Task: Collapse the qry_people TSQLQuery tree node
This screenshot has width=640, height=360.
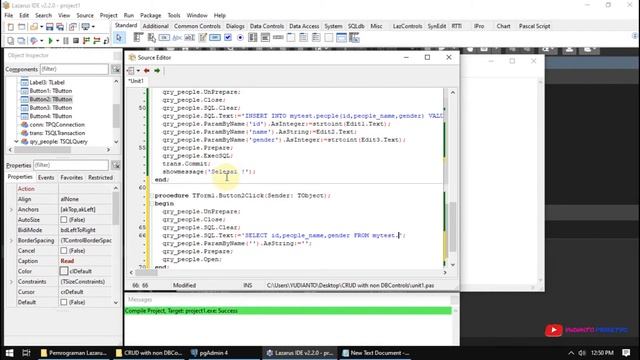Action: (16, 142)
